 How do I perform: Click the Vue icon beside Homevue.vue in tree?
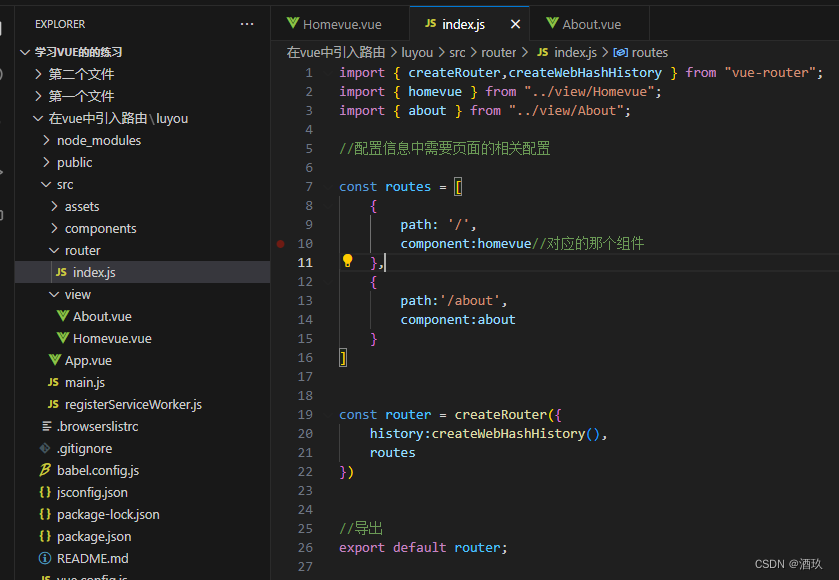[63, 338]
